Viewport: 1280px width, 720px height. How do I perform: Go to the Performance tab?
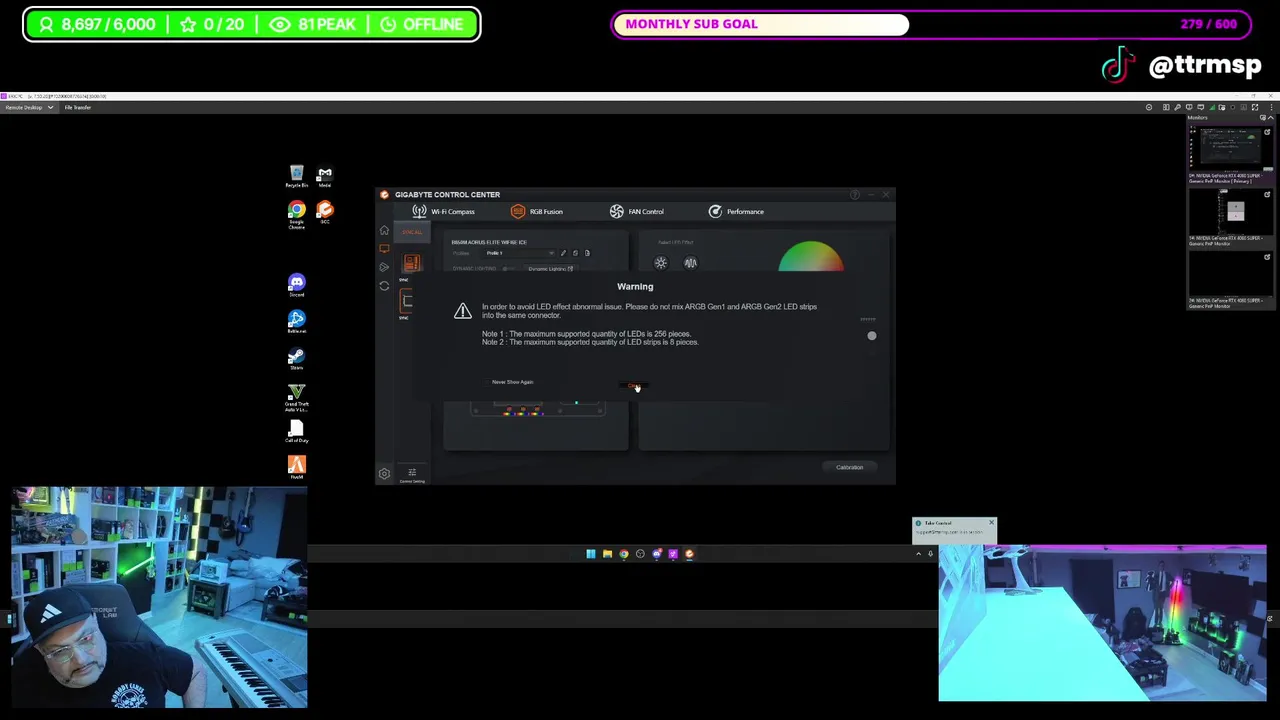(736, 212)
